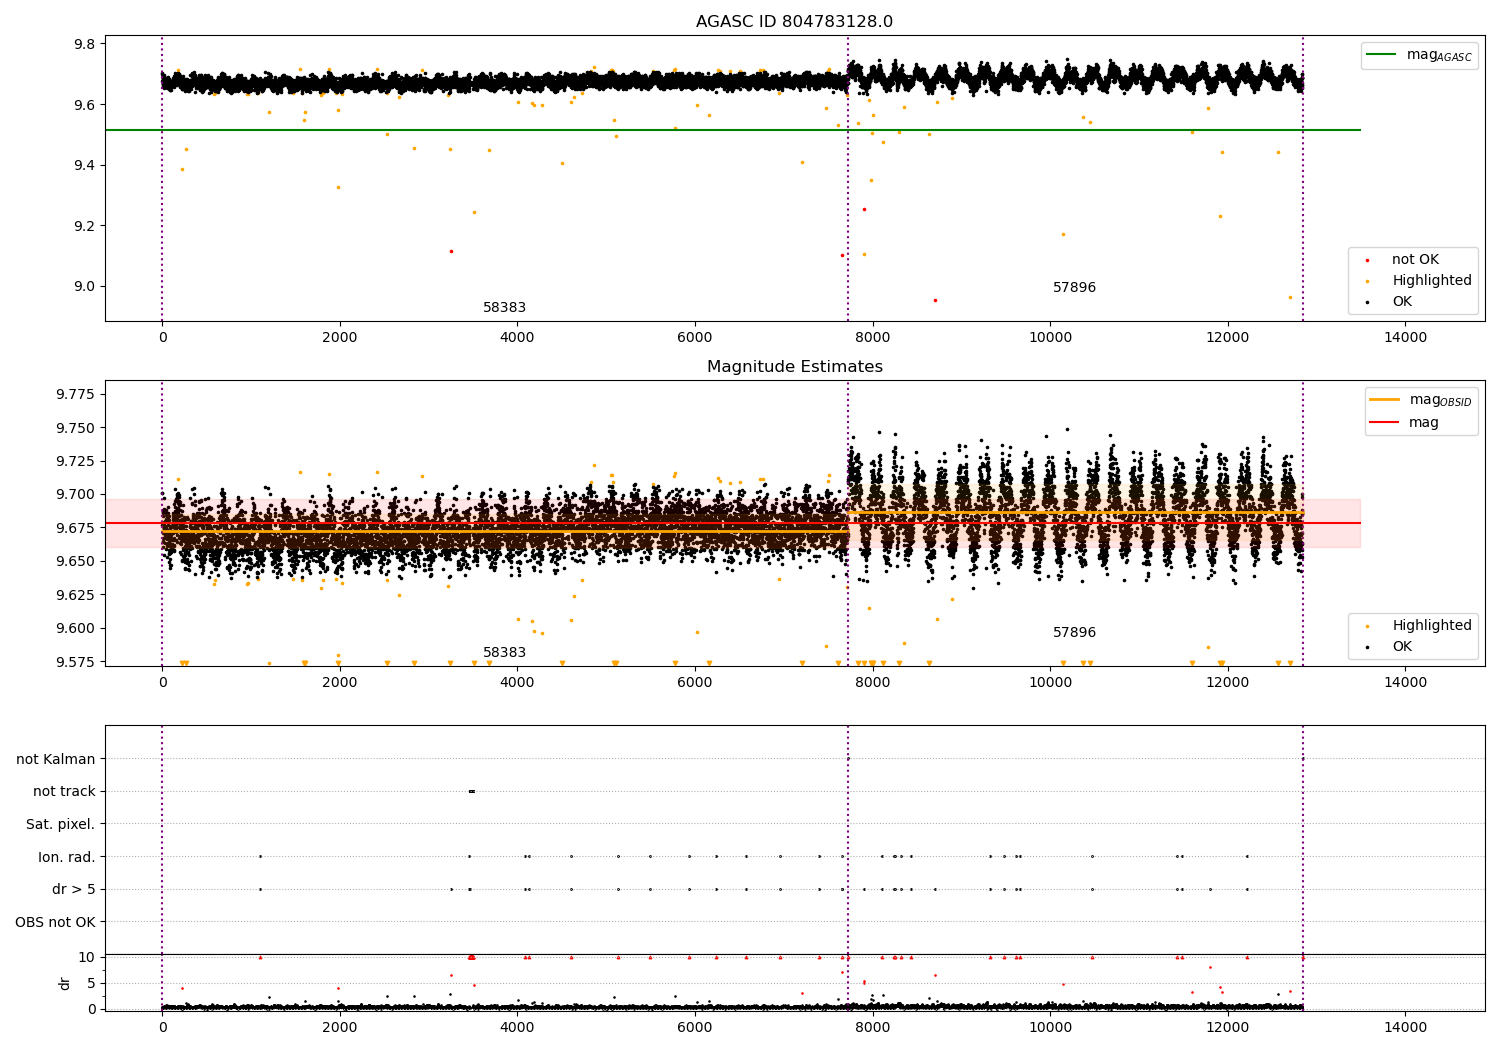This screenshot has width=1500, height=1050.
Task: Click the 'Sat. pixel.' row label
Action: [x=60, y=824]
